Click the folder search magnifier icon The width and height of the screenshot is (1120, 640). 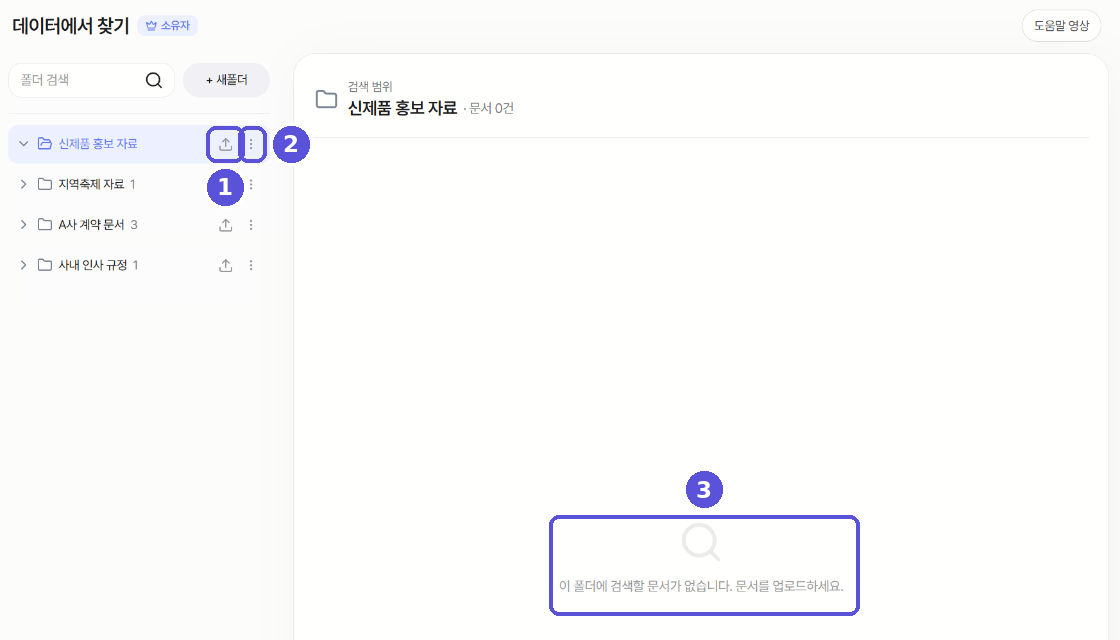tap(154, 80)
